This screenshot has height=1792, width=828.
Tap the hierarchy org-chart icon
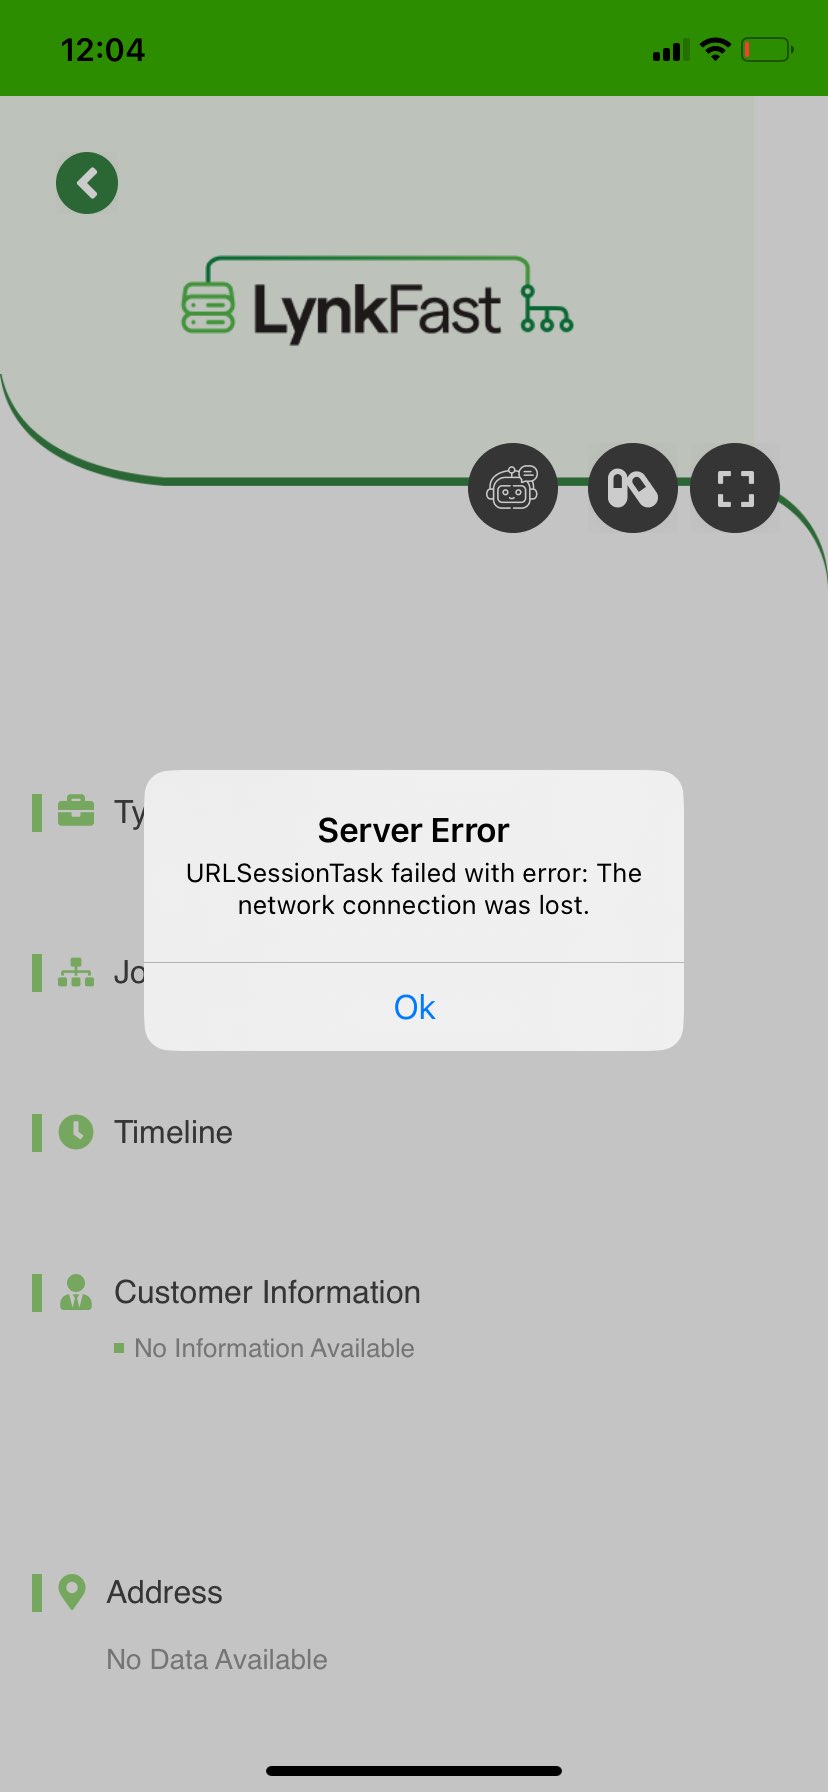[x=76, y=972]
